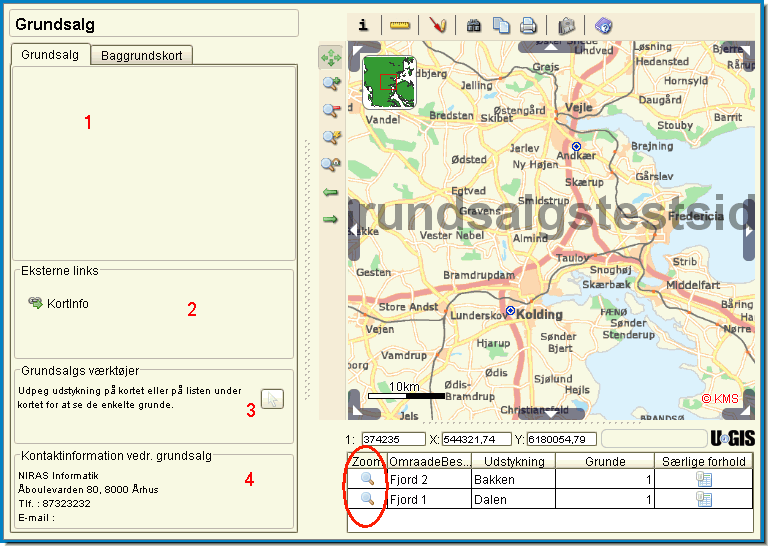Screen dimensions: 768x546
Task: Go to next map view, green right arrow
Action: [331, 219]
